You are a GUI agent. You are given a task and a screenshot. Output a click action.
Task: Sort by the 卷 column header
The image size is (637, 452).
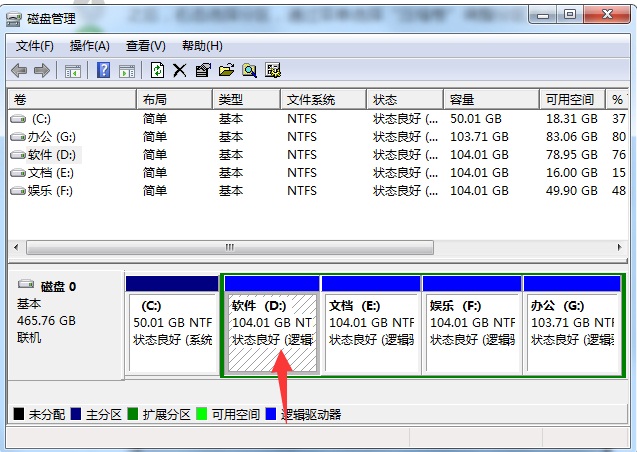tap(72, 99)
